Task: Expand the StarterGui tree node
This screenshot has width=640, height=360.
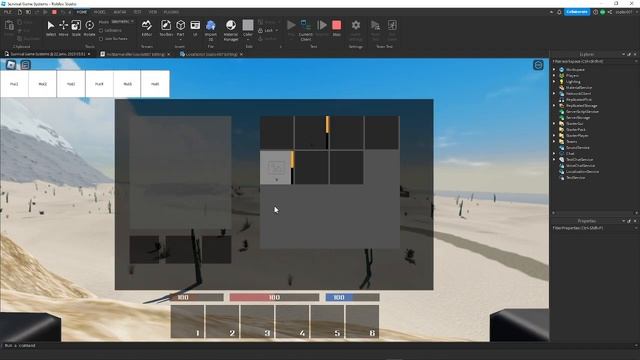Action: click(x=554, y=124)
